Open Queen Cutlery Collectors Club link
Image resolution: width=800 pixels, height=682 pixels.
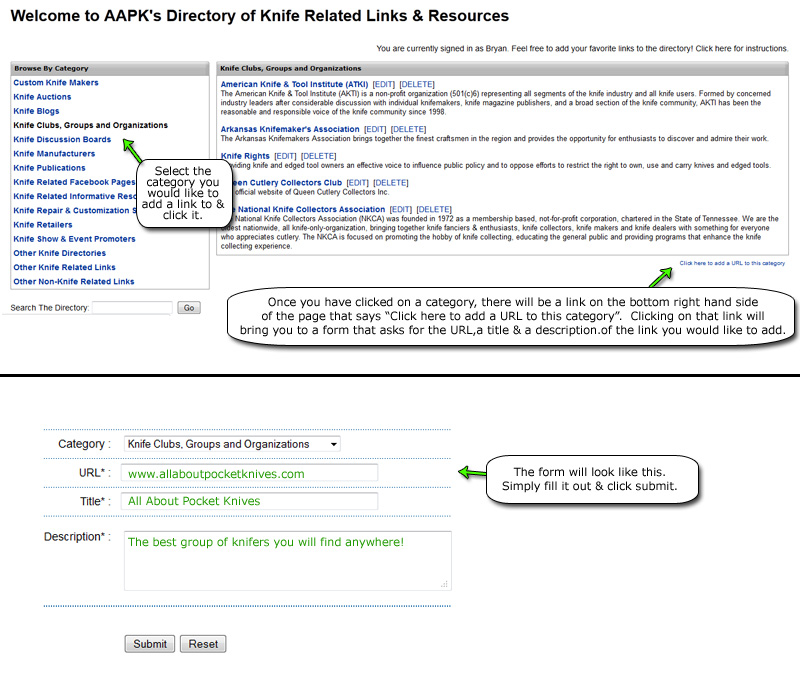(x=287, y=183)
